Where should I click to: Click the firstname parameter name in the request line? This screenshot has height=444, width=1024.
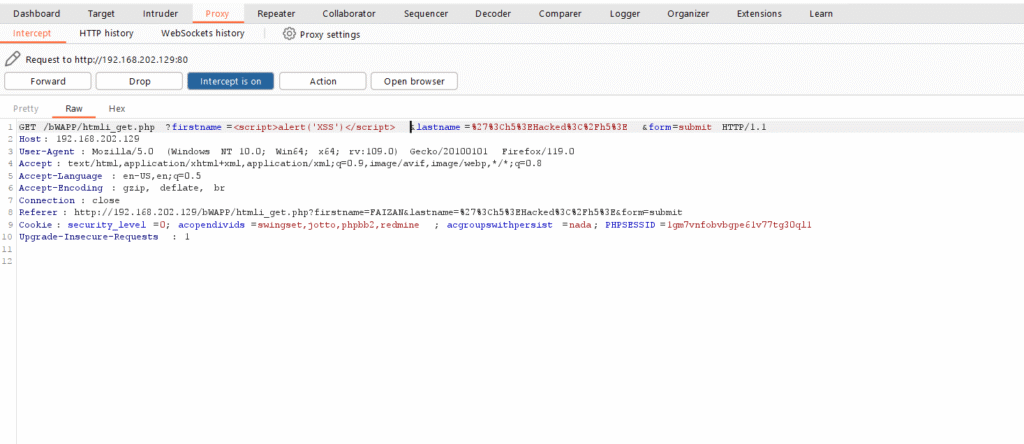[x=197, y=127]
